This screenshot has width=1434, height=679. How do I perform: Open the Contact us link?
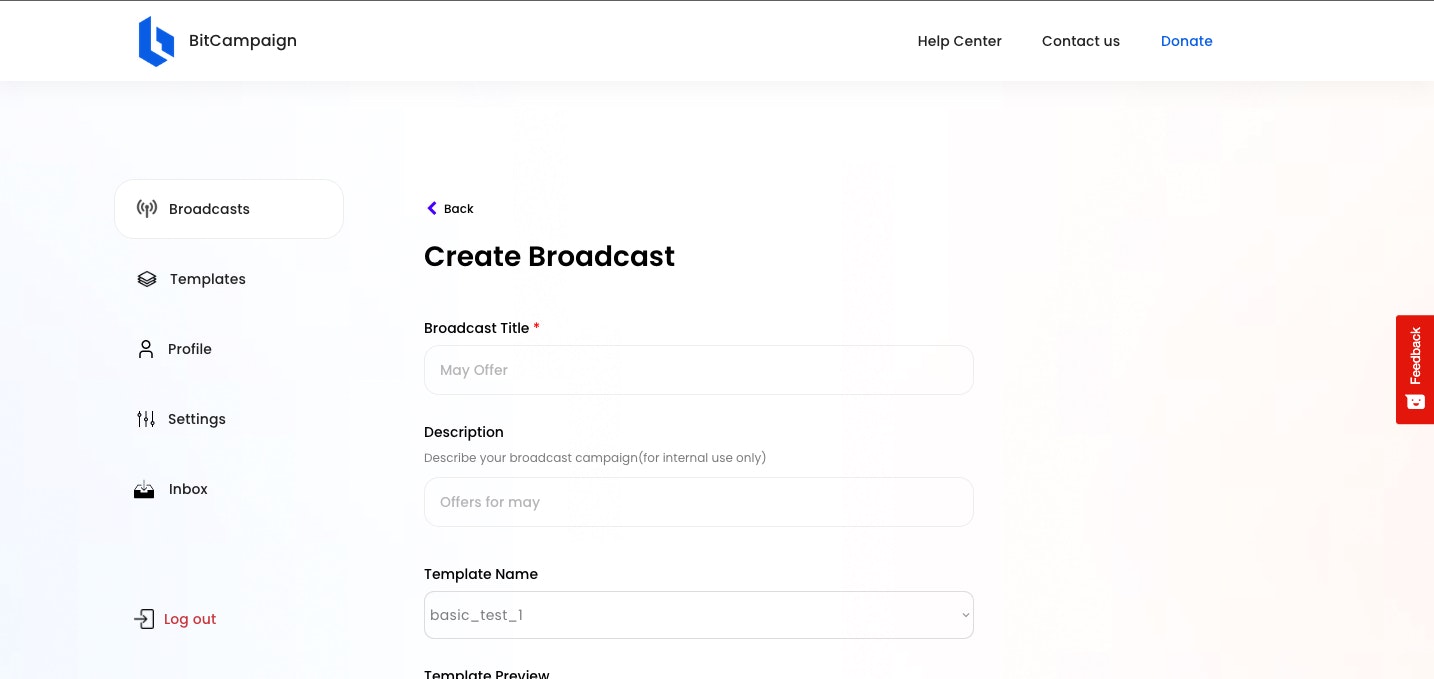(x=1081, y=41)
